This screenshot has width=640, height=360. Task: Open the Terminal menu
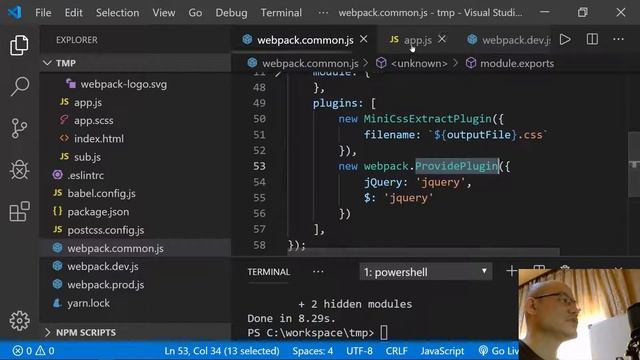pos(281,13)
